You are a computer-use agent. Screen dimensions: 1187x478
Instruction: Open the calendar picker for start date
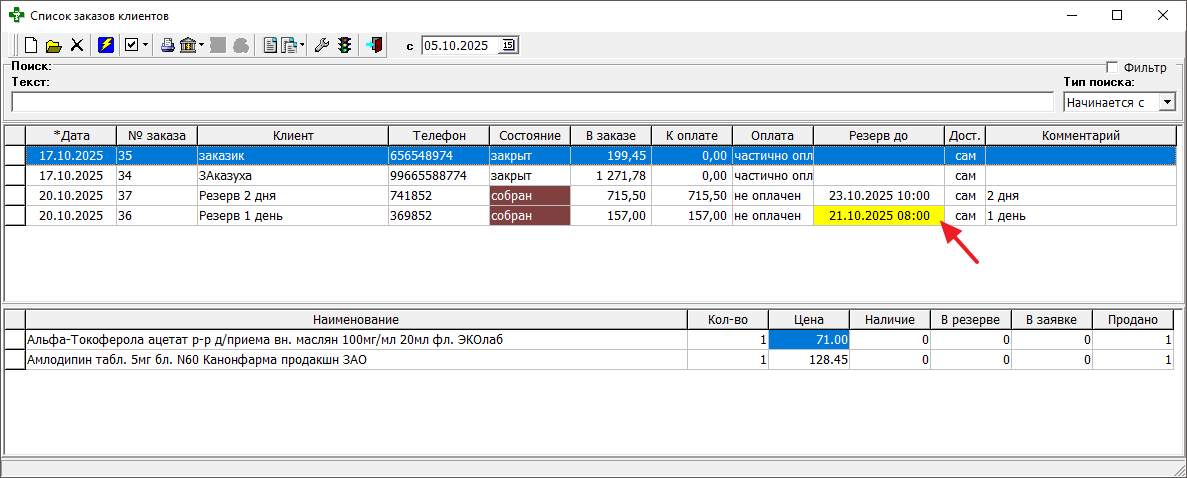click(x=508, y=46)
